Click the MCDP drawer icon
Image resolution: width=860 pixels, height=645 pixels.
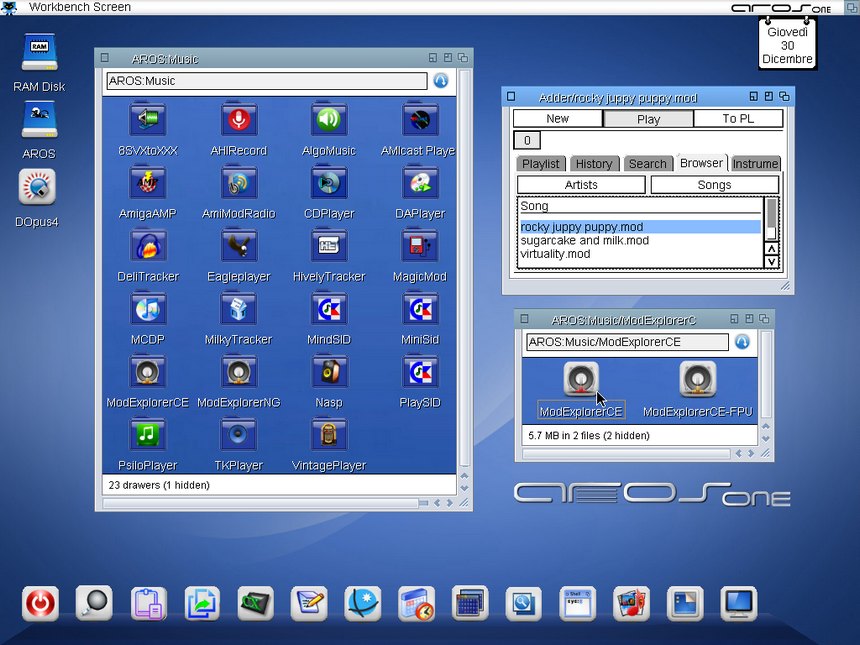pos(148,308)
